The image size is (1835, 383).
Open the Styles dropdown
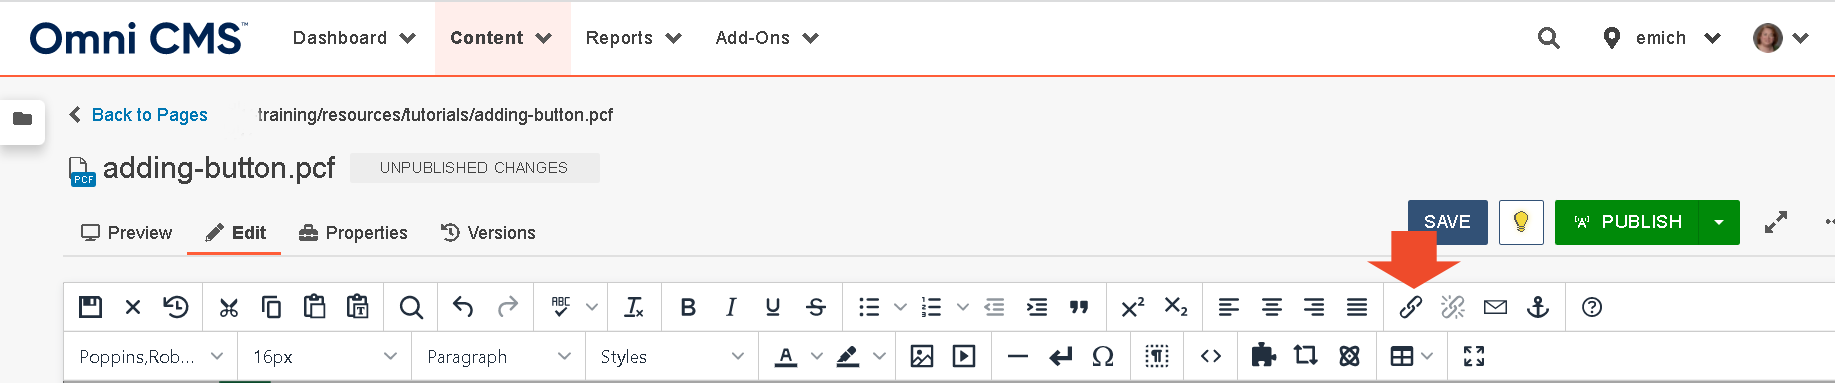pos(672,357)
